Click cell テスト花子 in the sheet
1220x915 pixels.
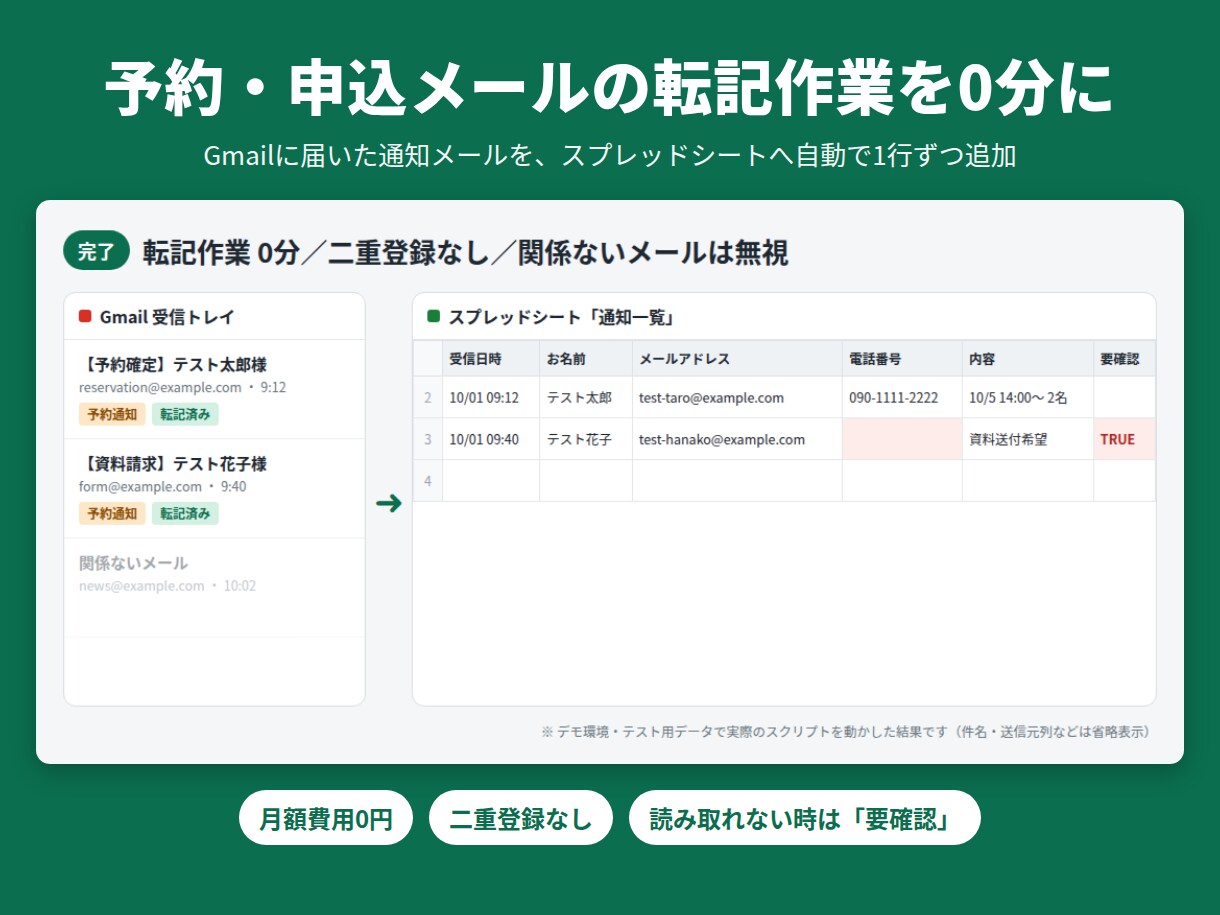coord(586,439)
